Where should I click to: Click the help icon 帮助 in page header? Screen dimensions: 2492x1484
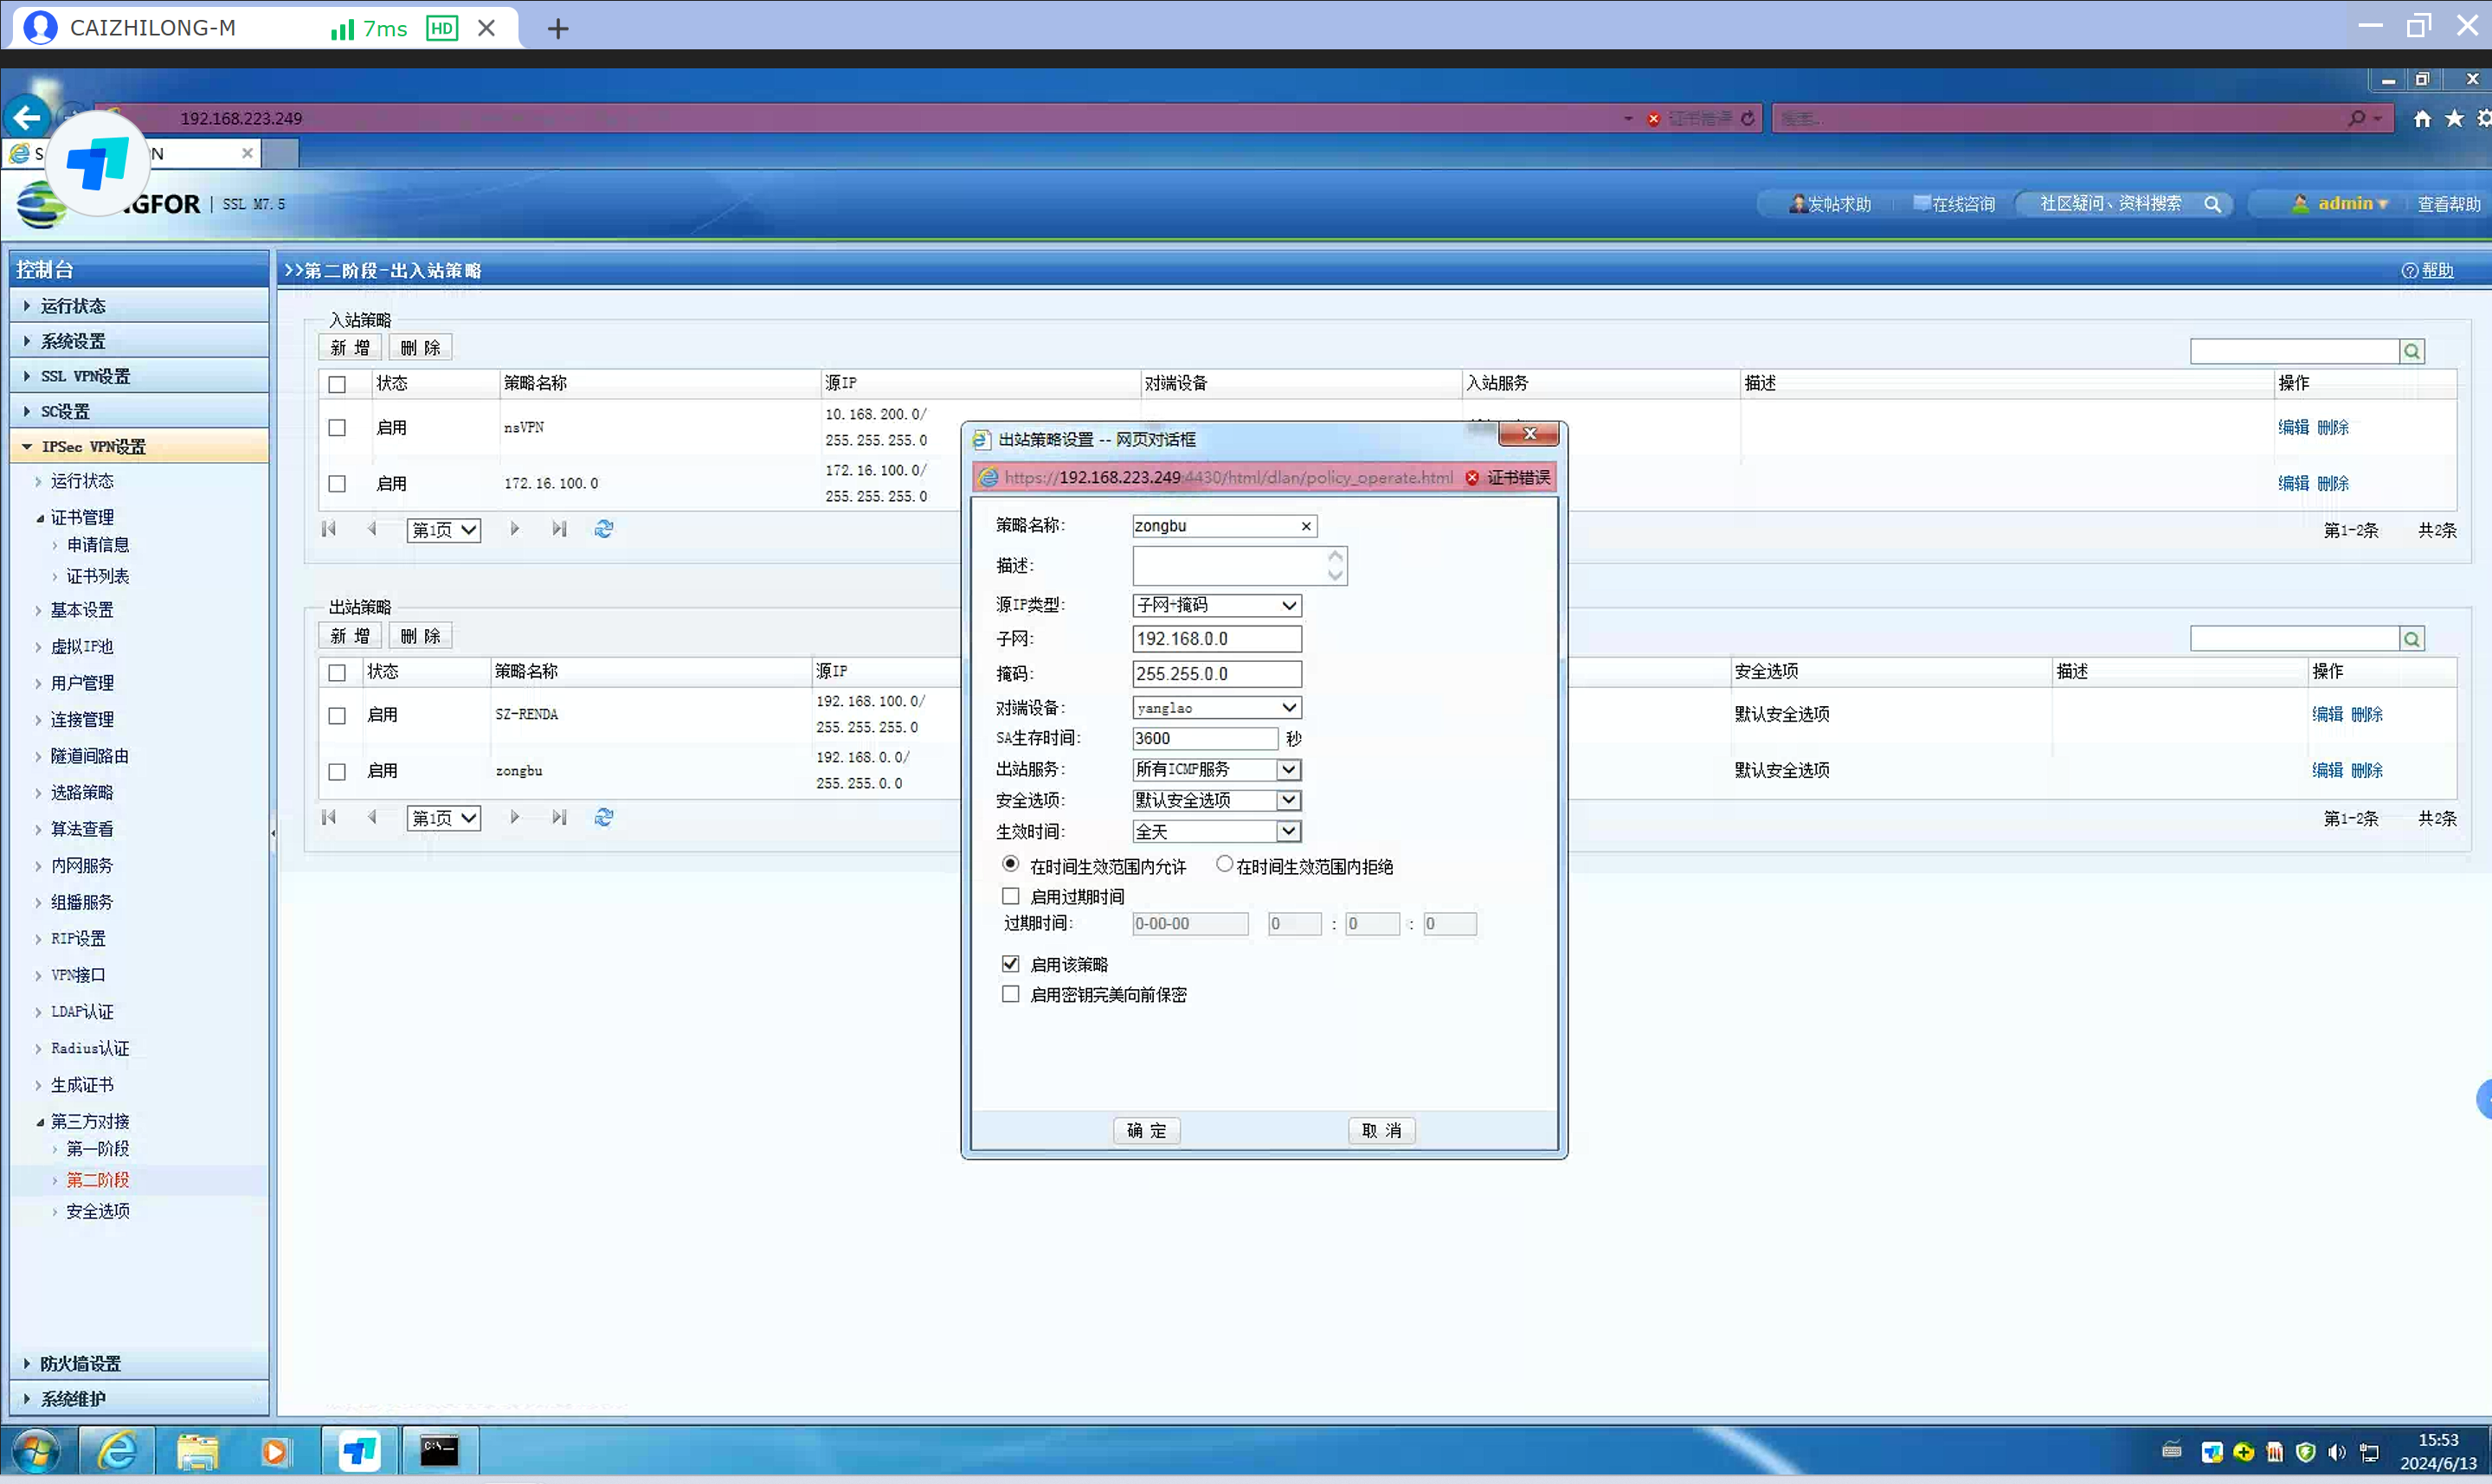coord(2427,270)
